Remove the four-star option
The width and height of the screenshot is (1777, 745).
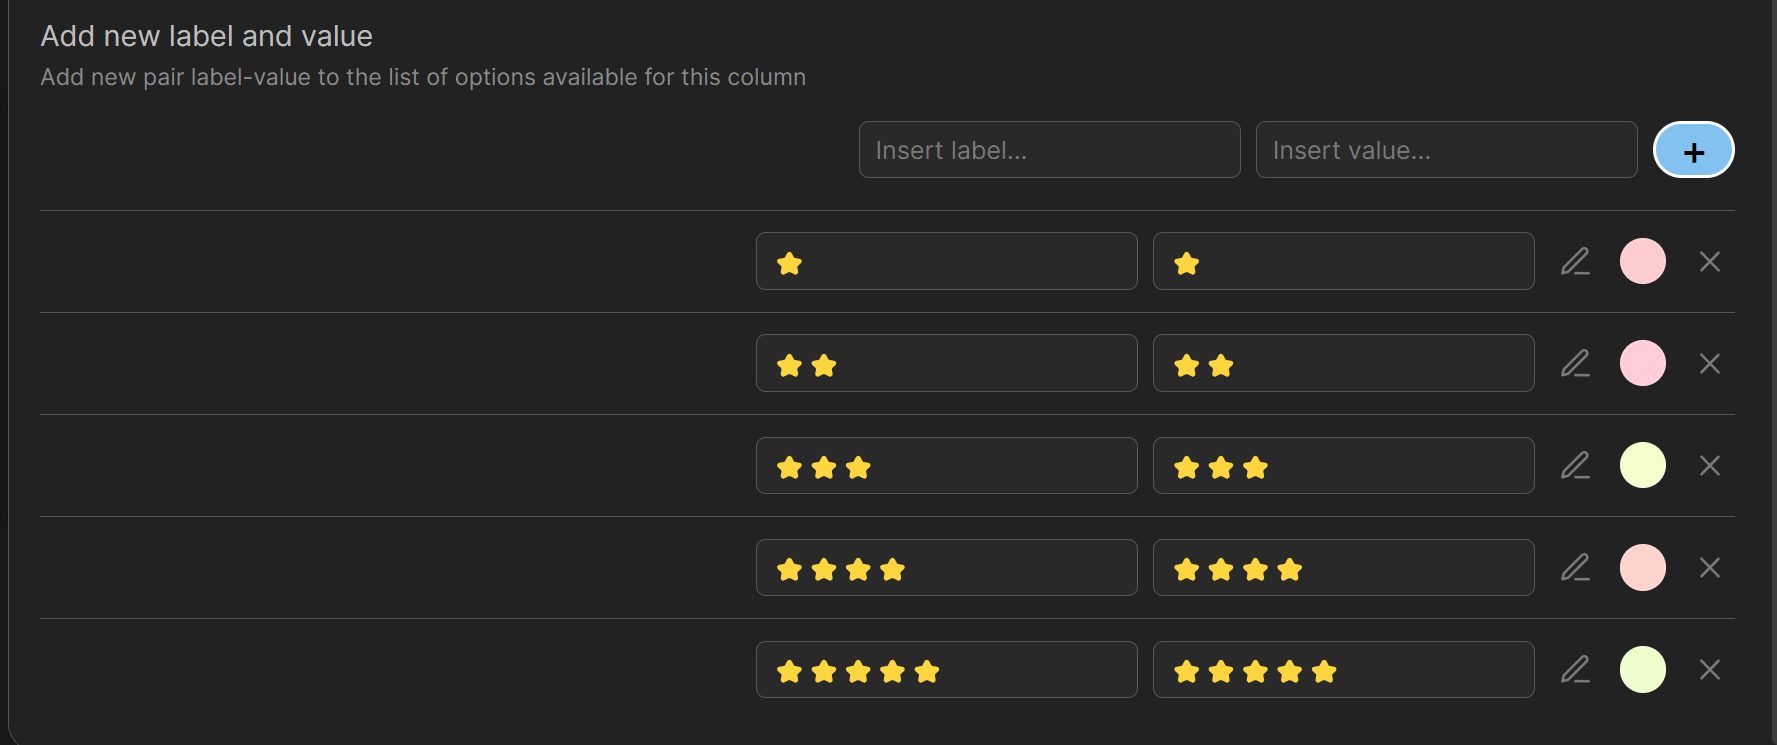click(x=1709, y=567)
